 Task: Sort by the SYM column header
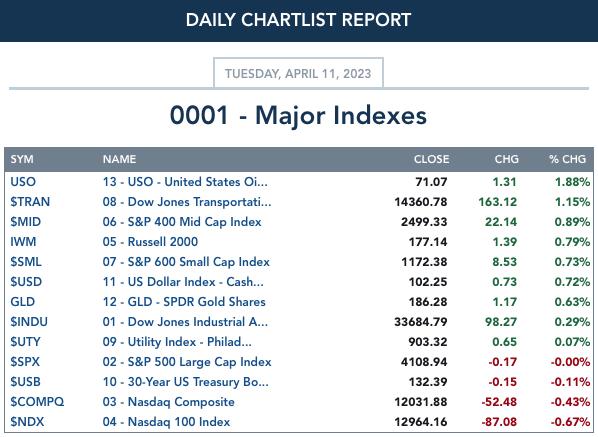22,159
